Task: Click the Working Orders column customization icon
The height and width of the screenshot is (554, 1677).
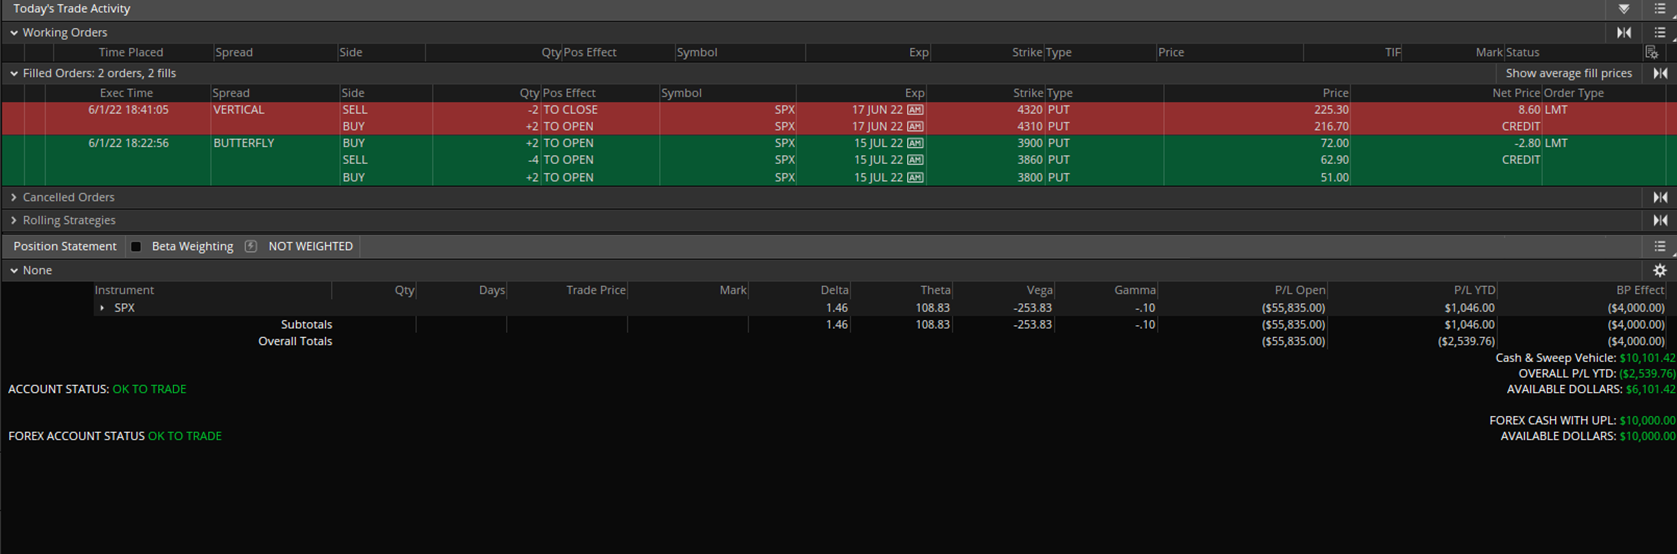Action: (x=1651, y=52)
